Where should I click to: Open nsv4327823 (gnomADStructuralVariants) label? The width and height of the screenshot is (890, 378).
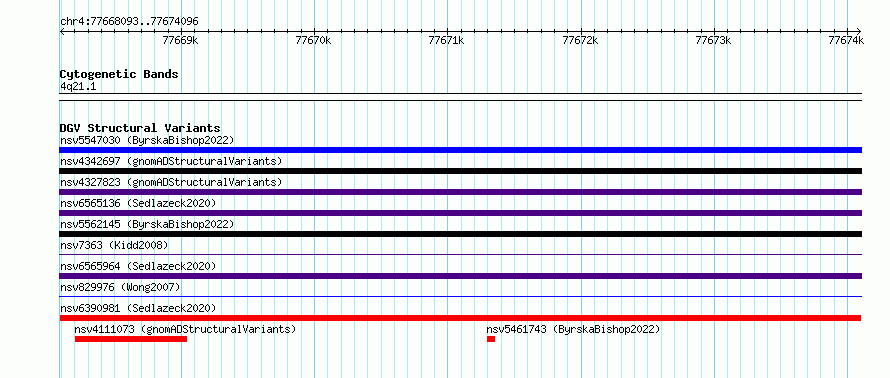(171, 182)
